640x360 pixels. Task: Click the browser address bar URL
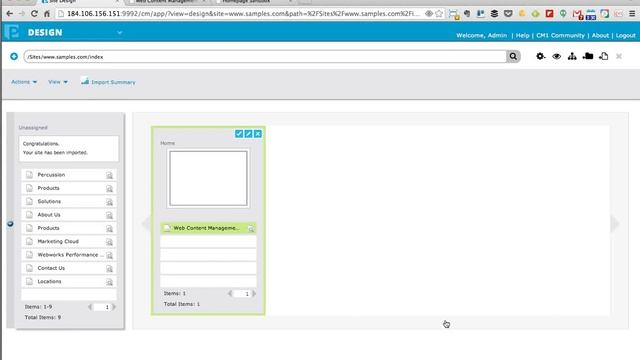(243, 13)
